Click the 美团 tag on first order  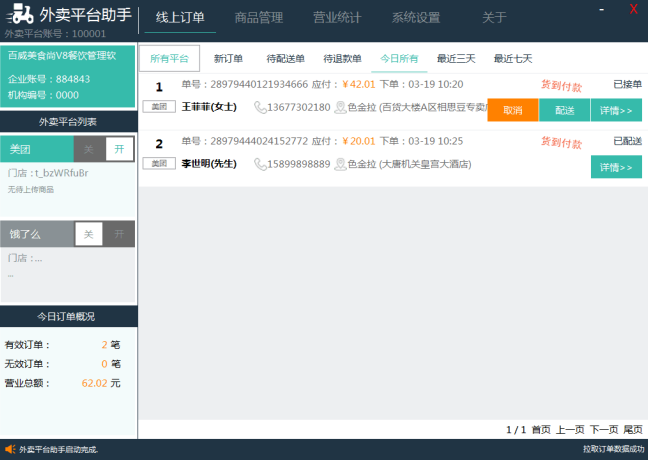pos(157,106)
